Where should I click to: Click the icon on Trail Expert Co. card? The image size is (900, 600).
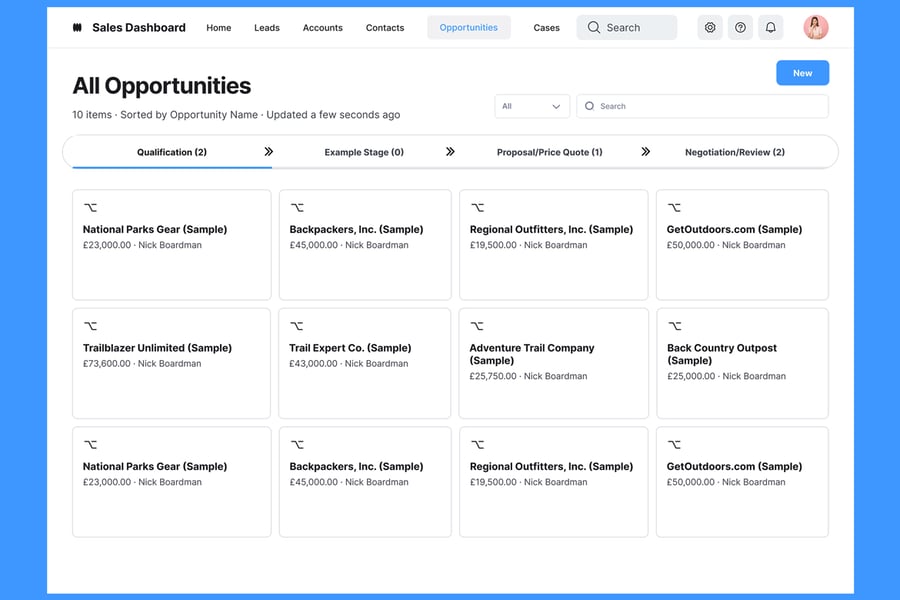[297, 326]
